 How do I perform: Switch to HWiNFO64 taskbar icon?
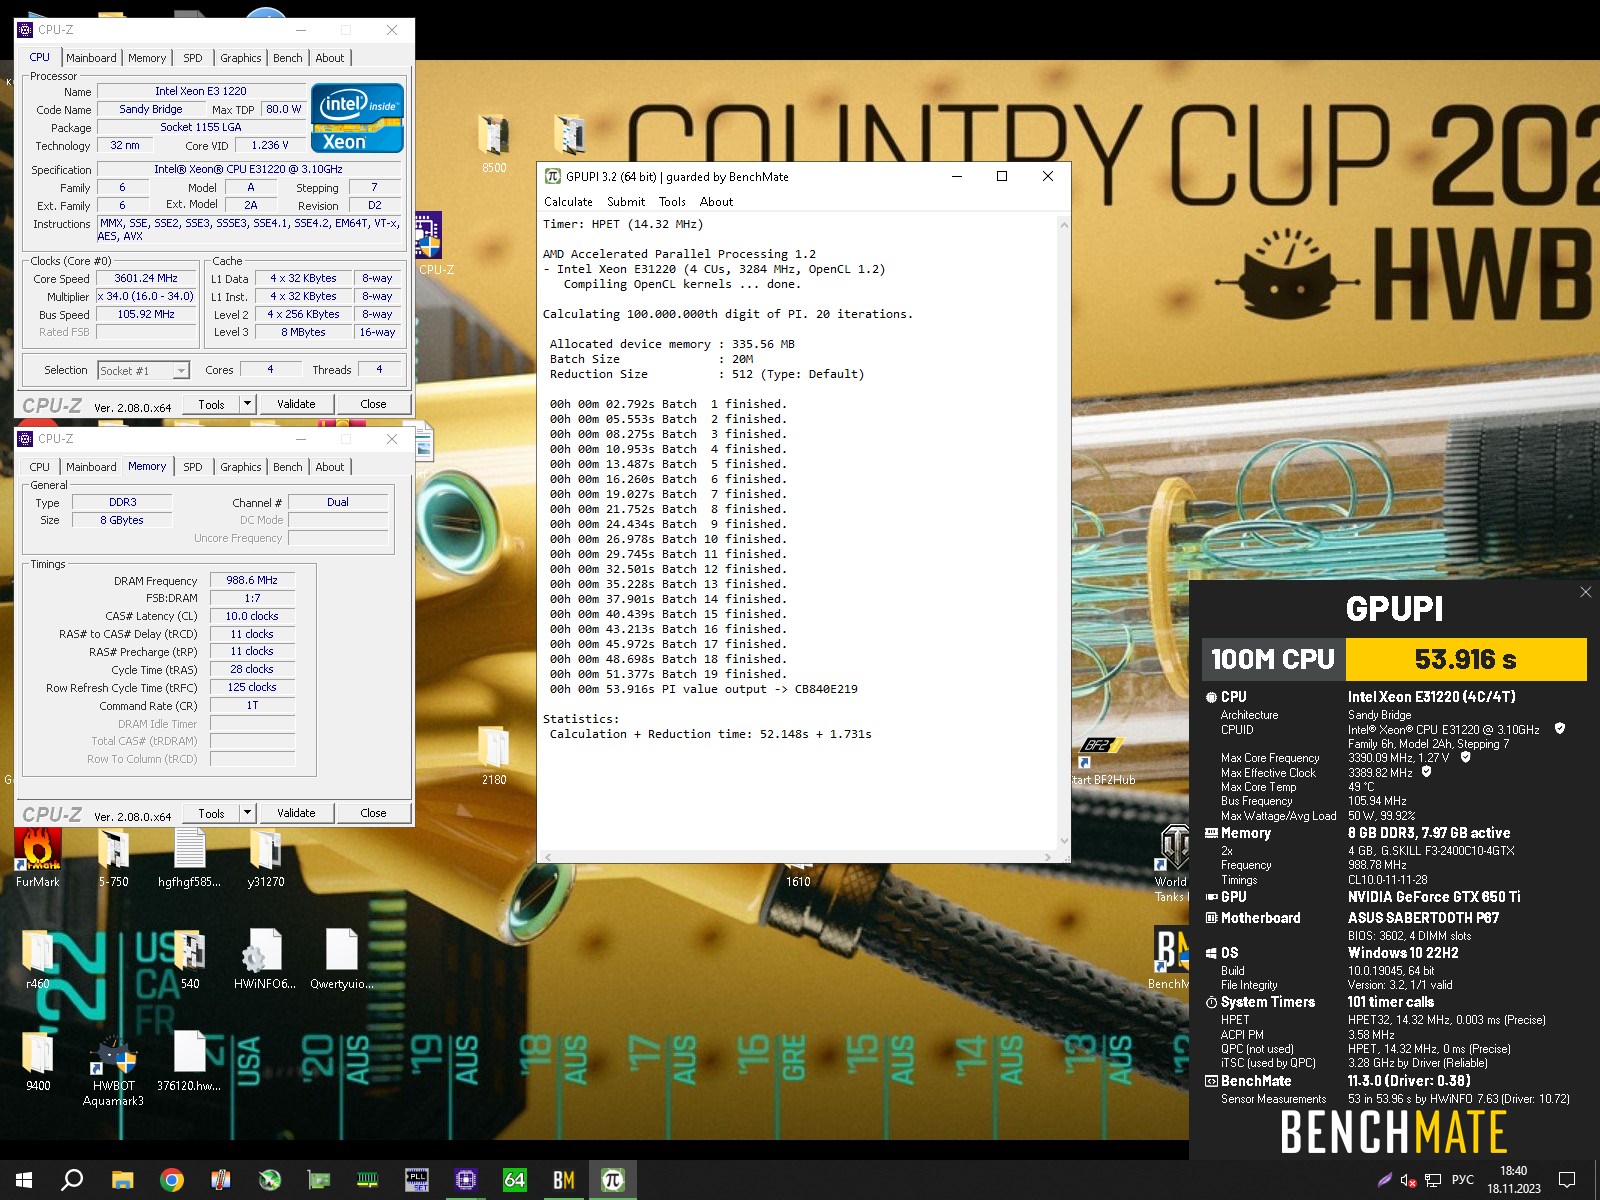point(514,1180)
